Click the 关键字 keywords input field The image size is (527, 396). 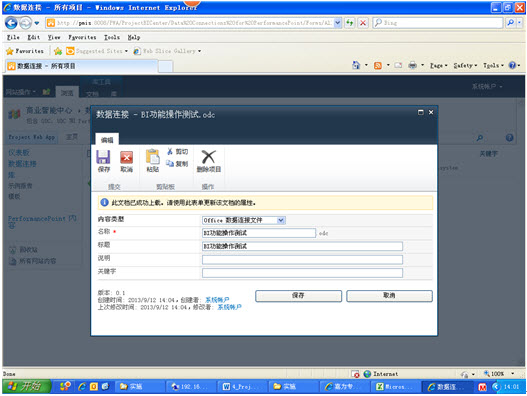tap(302, 273)
